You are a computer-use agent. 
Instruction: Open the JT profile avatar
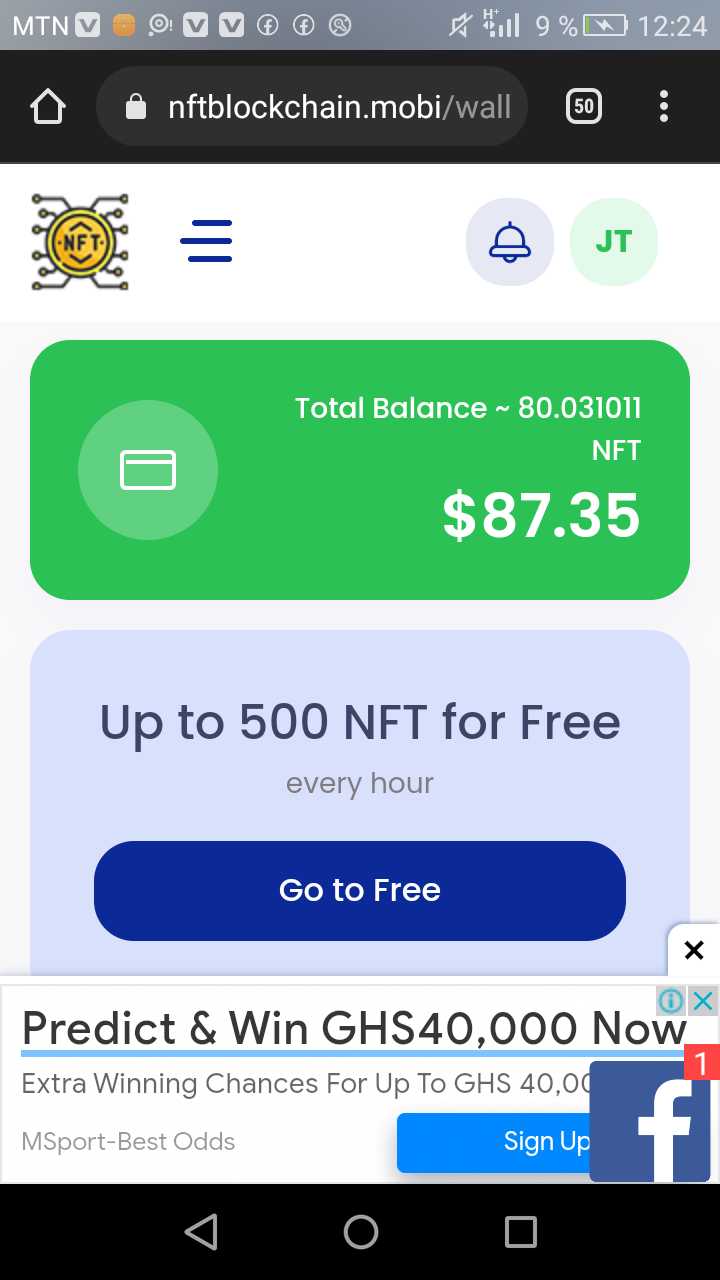click(x=614, y=242)
